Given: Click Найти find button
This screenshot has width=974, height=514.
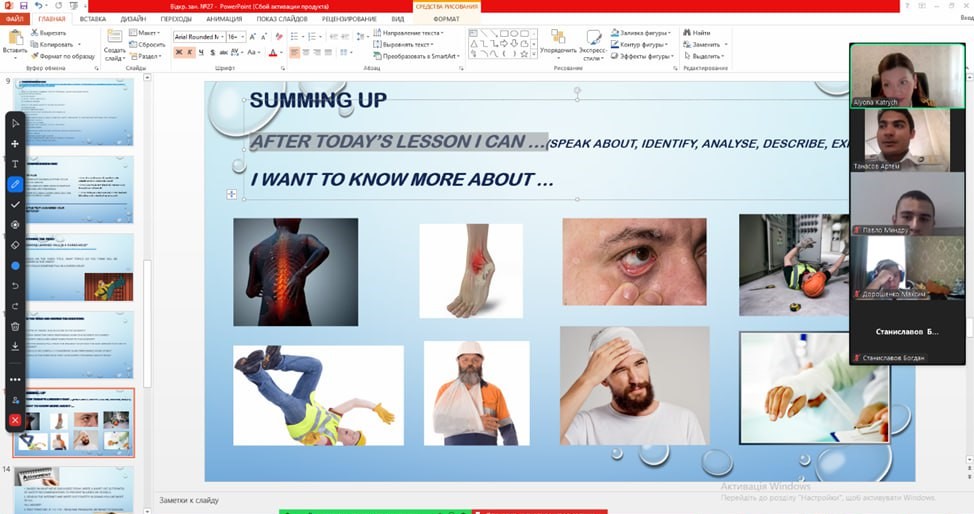Looking at the screenshot, I should tap(697, 32).
